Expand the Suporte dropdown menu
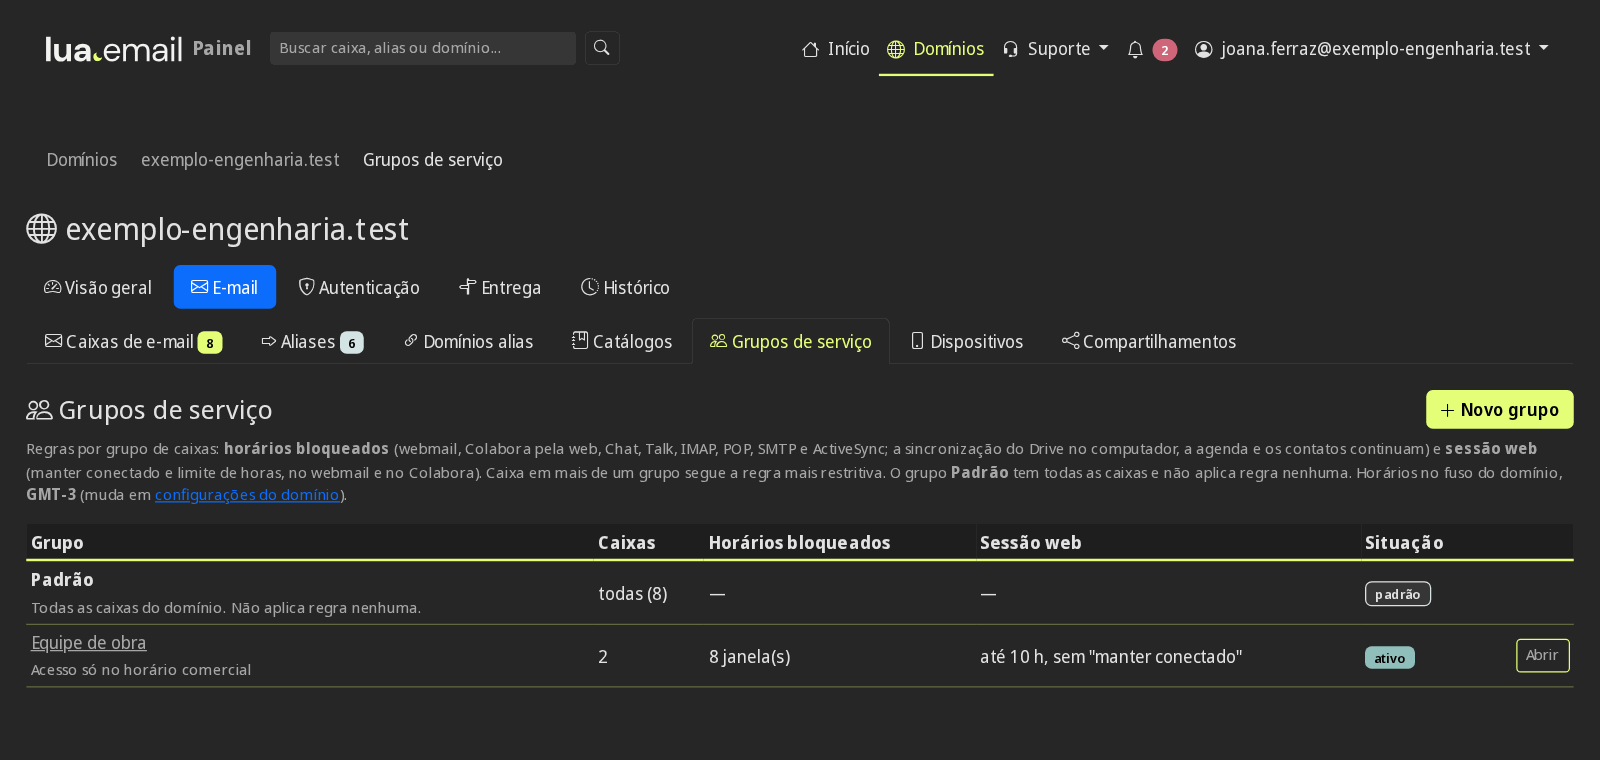 point(1056,49)
